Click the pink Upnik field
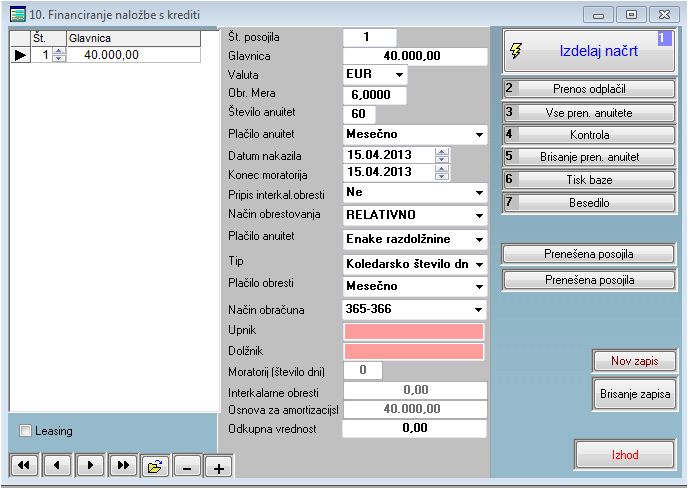Image resolution: width=688 pixels, height=489 pixels. (413, 331)
